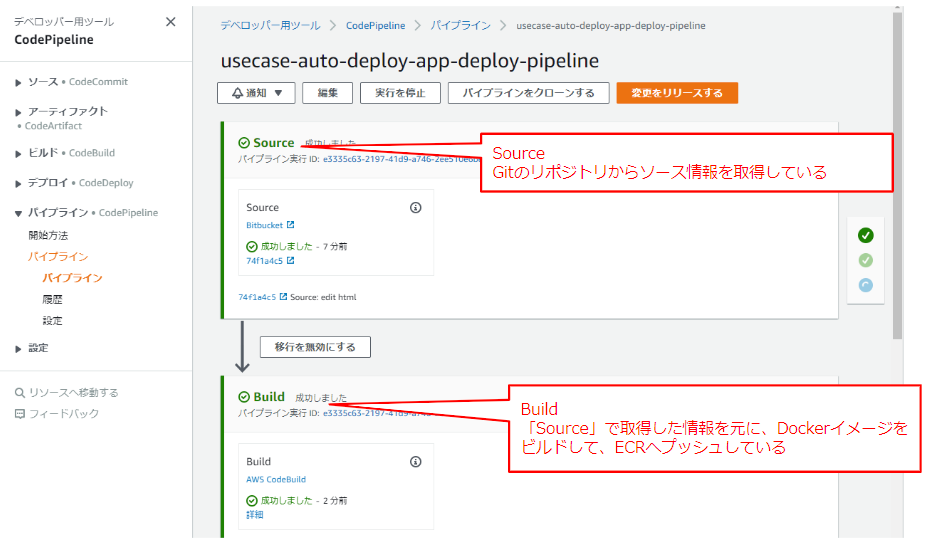Expand the デプロイ CodeDeploy section
The image size is (926, 550).
click(x=18, y=184)
